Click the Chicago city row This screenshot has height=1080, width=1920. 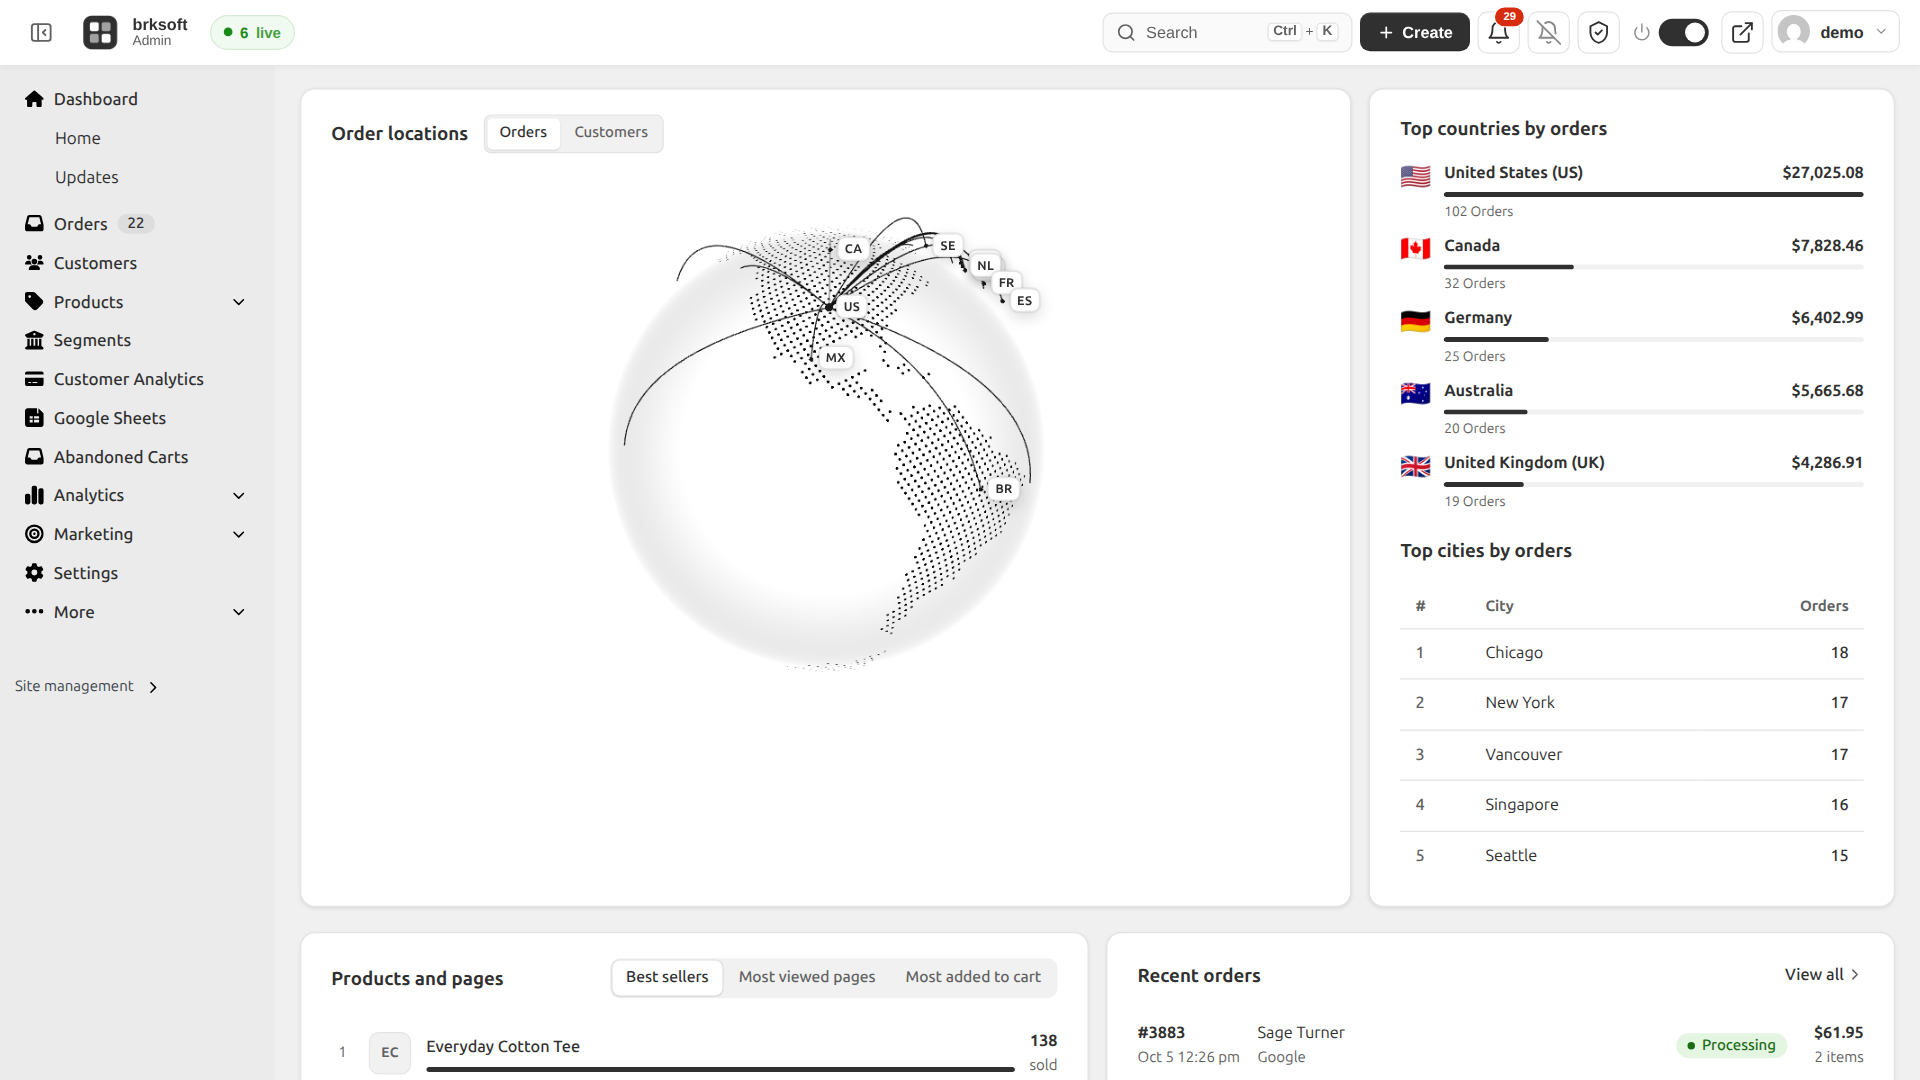pyautogui.click(x=1631, y=653)
